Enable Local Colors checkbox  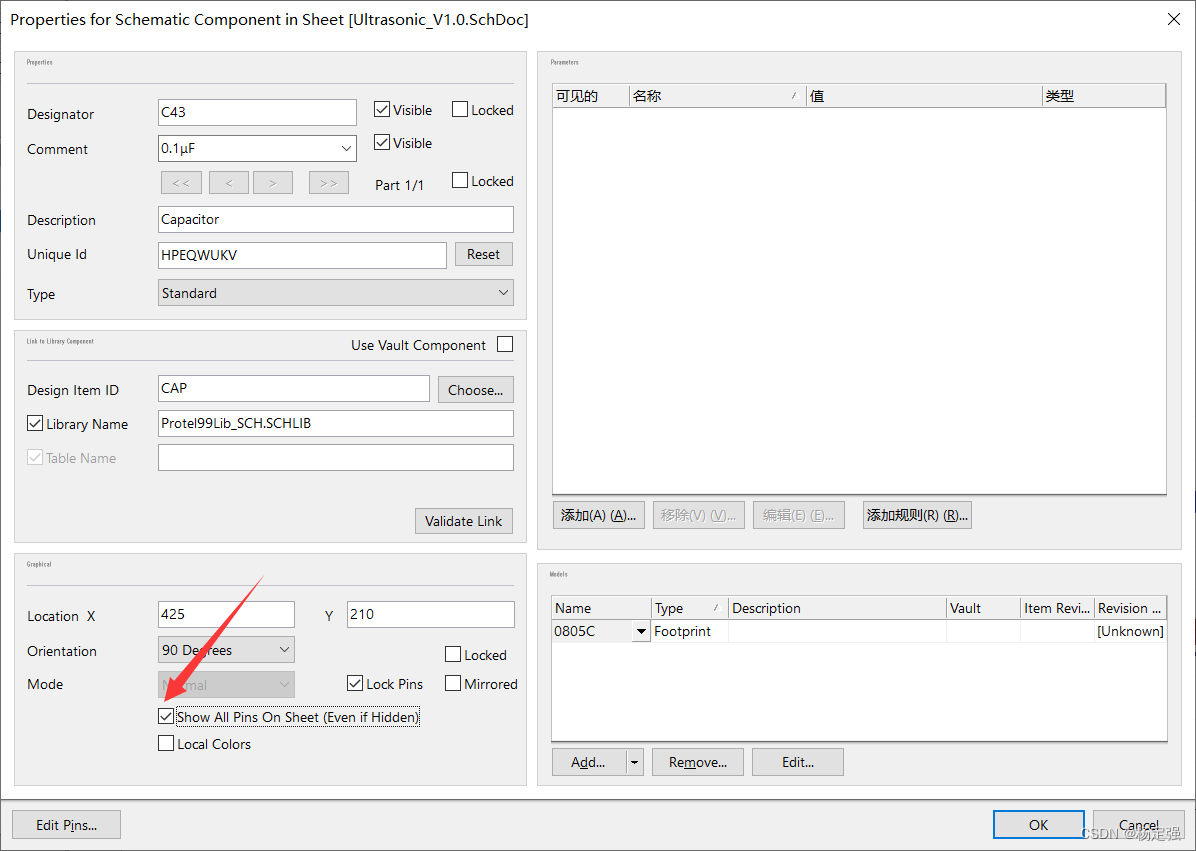166,744
